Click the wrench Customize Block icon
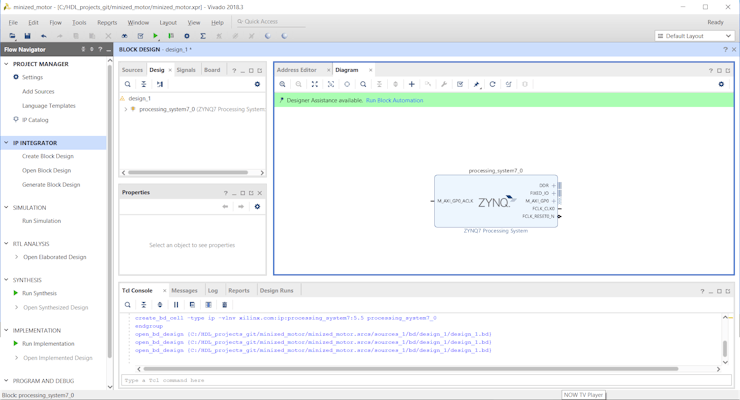740x400 pixels. click(x=444, y=84)
